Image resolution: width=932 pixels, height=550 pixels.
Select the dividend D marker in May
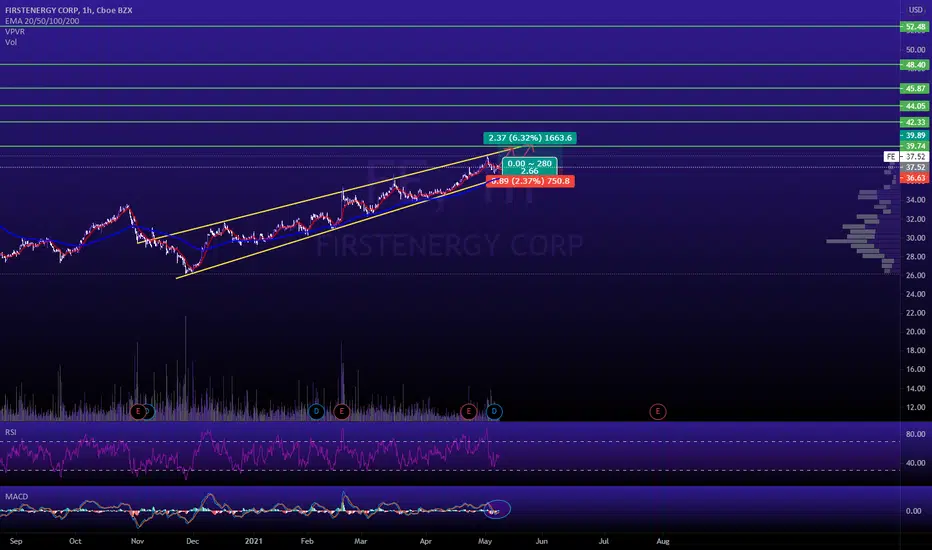click(x=494, y=411)
